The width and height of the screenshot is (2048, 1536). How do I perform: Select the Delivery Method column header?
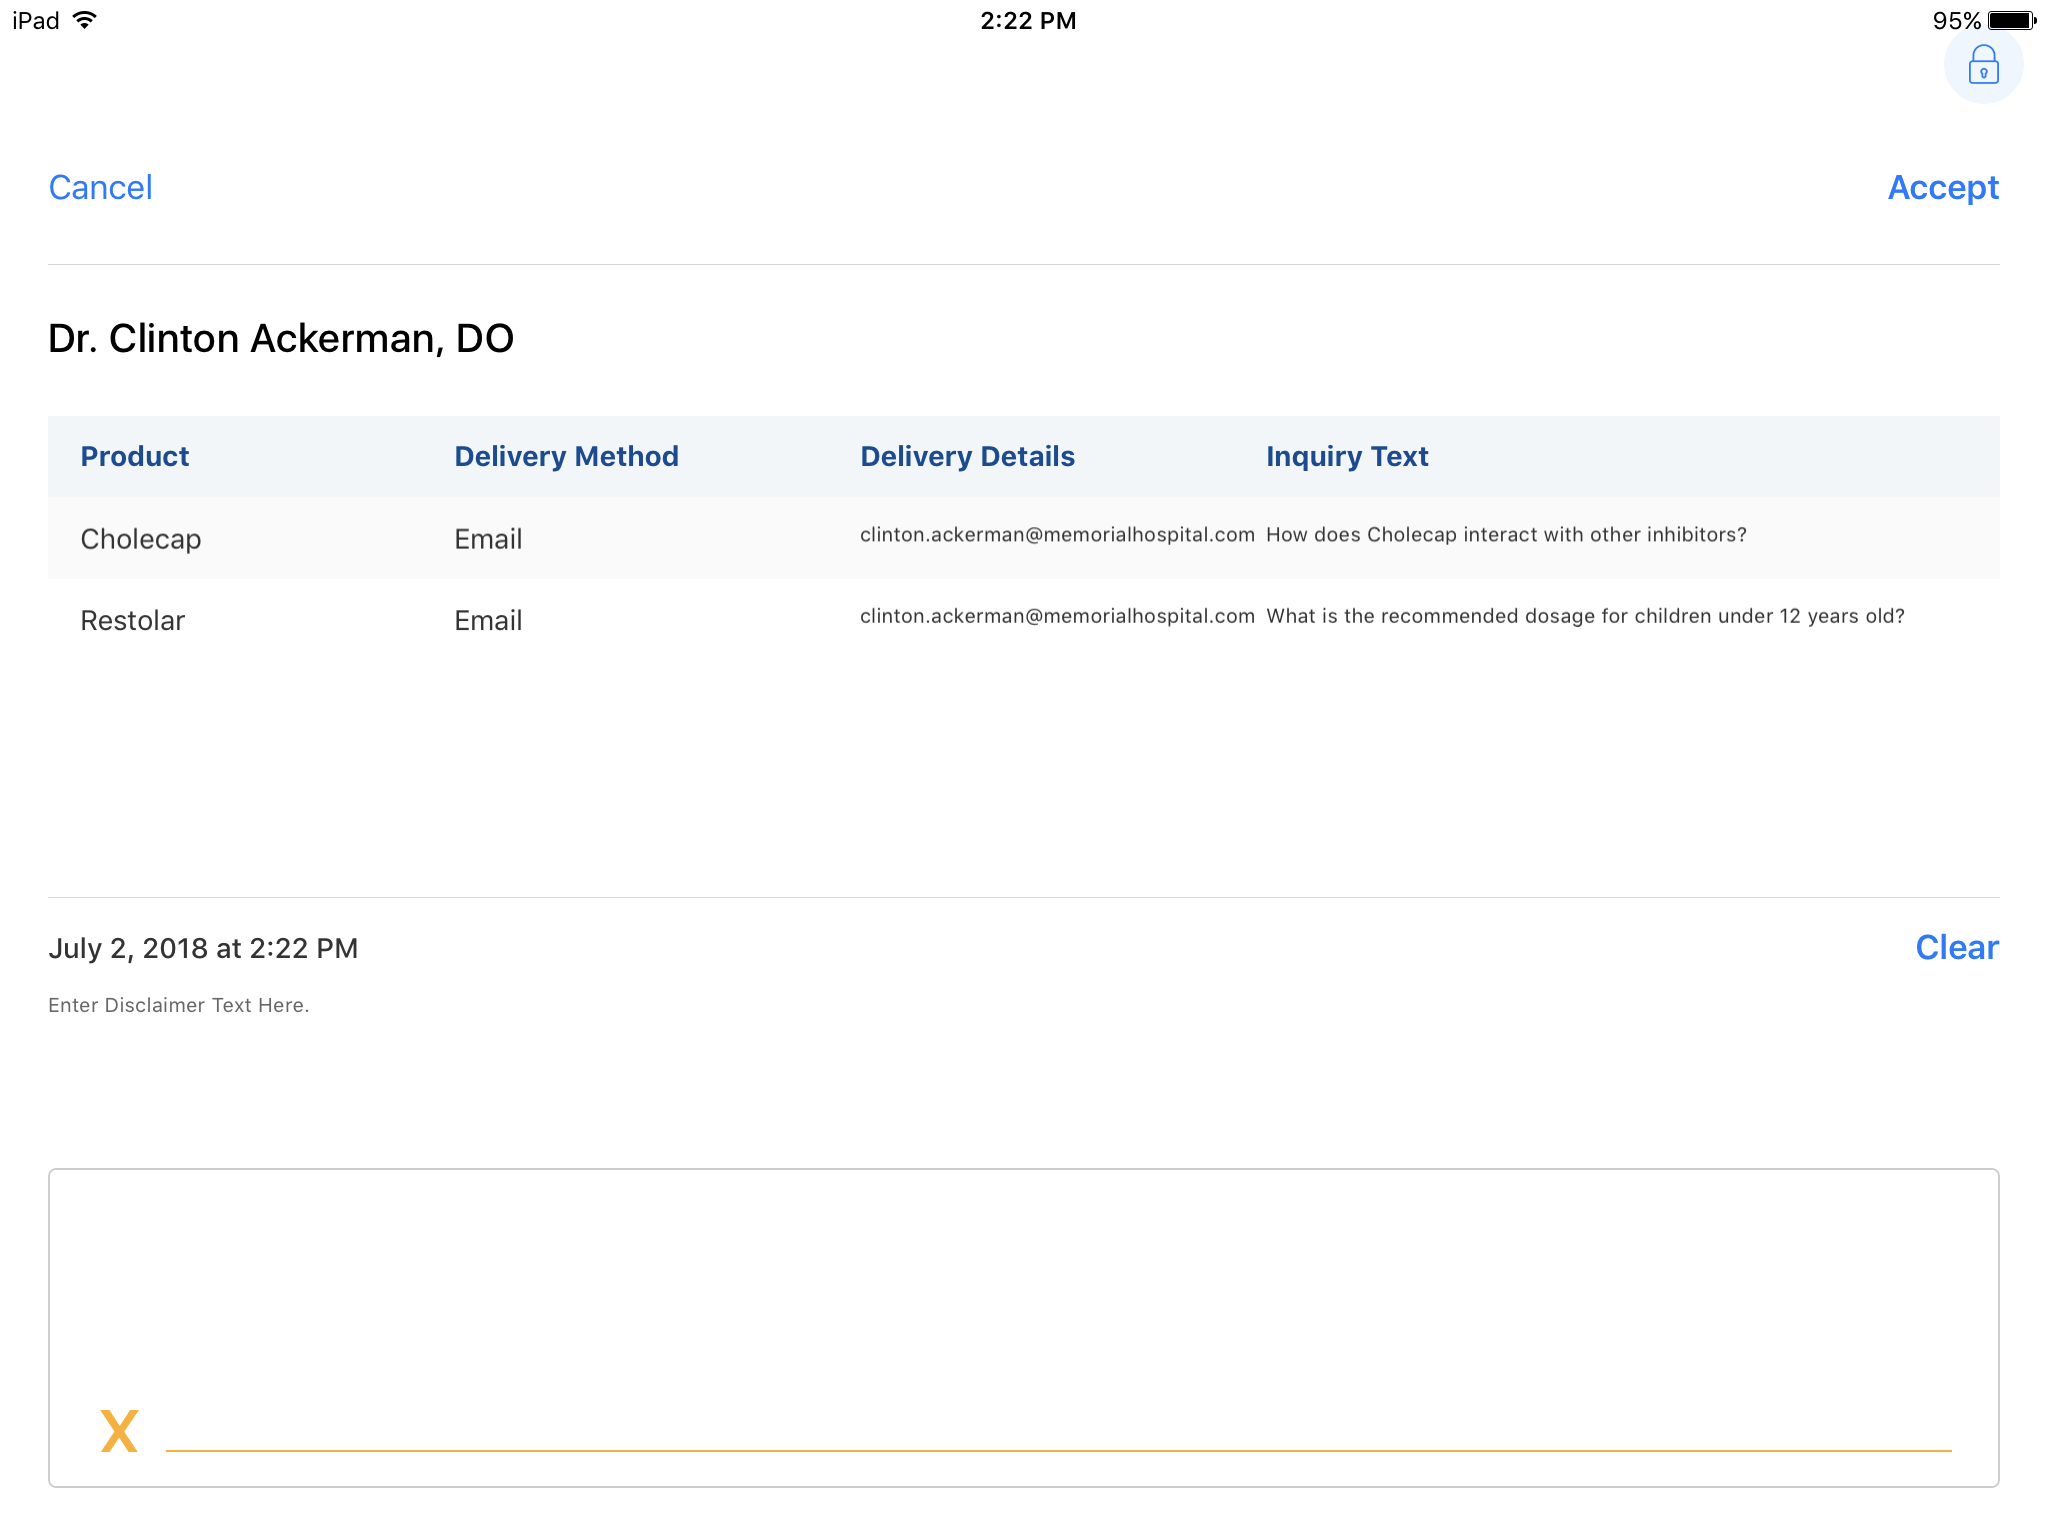point(566,456)
